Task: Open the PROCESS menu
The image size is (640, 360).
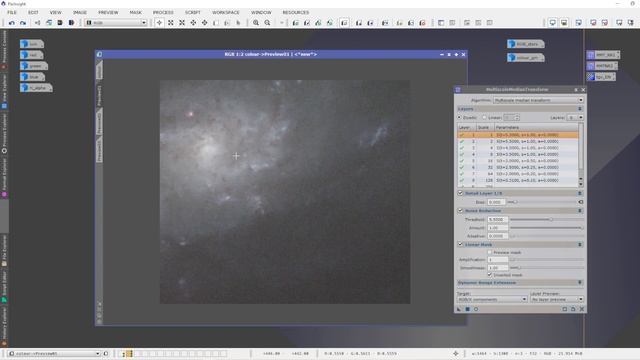Action: (163, 12)
